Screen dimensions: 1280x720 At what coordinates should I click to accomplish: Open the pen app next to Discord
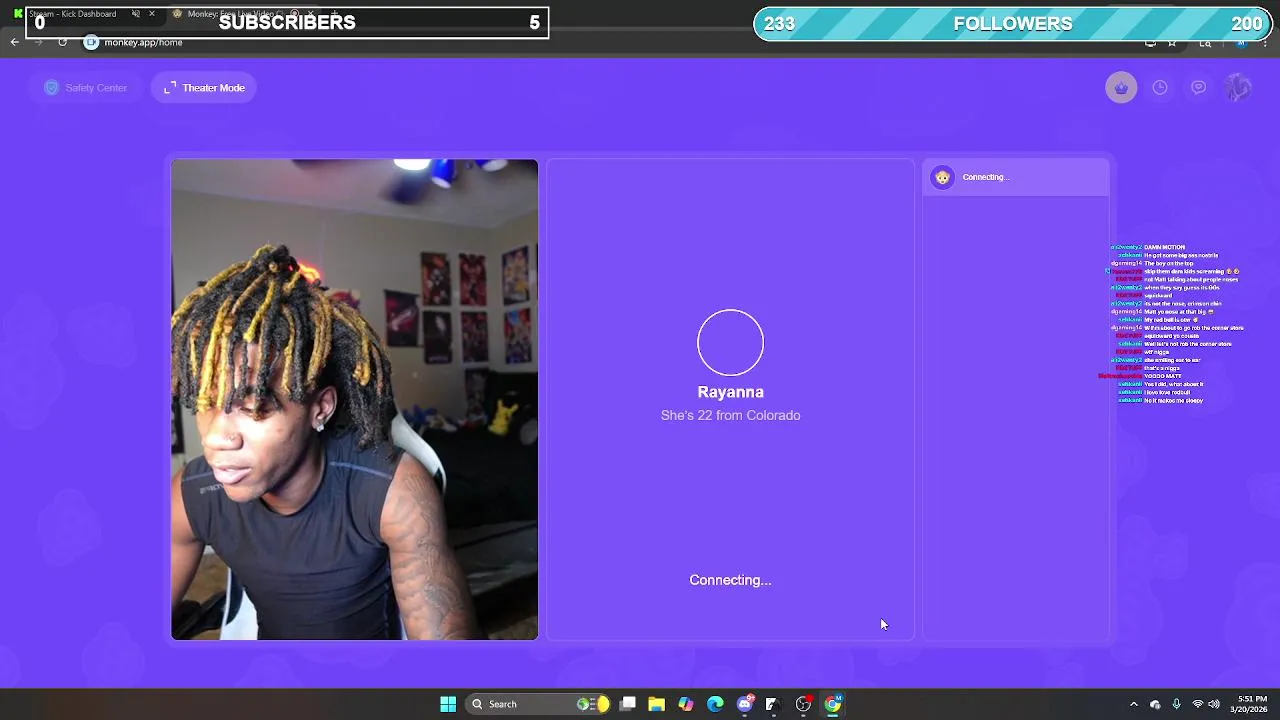772,704
